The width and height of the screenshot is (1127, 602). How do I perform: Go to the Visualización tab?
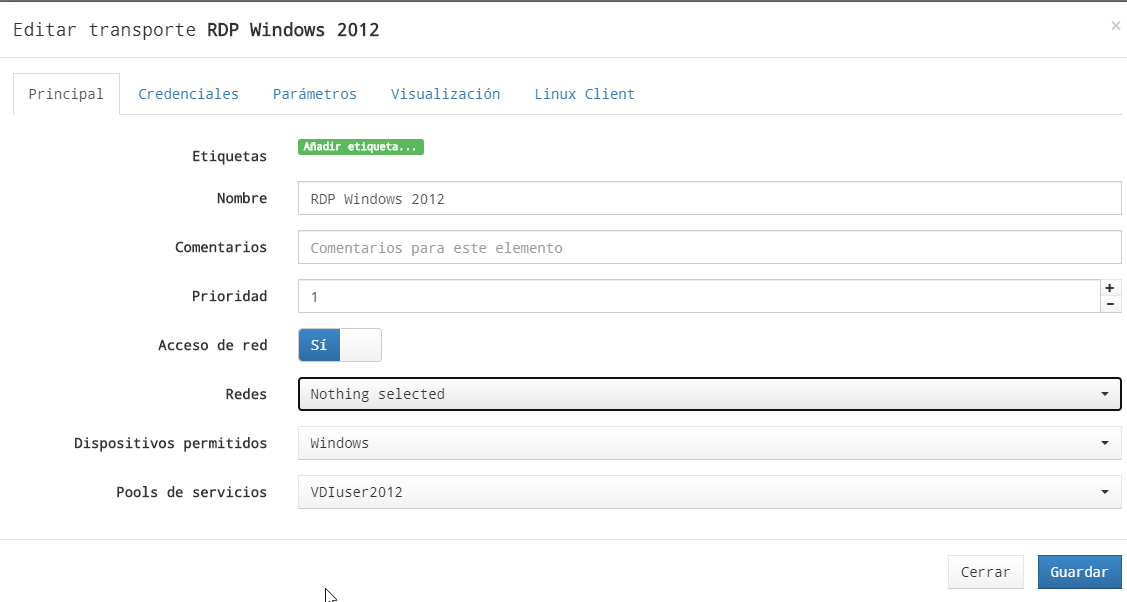click(445, 94)
